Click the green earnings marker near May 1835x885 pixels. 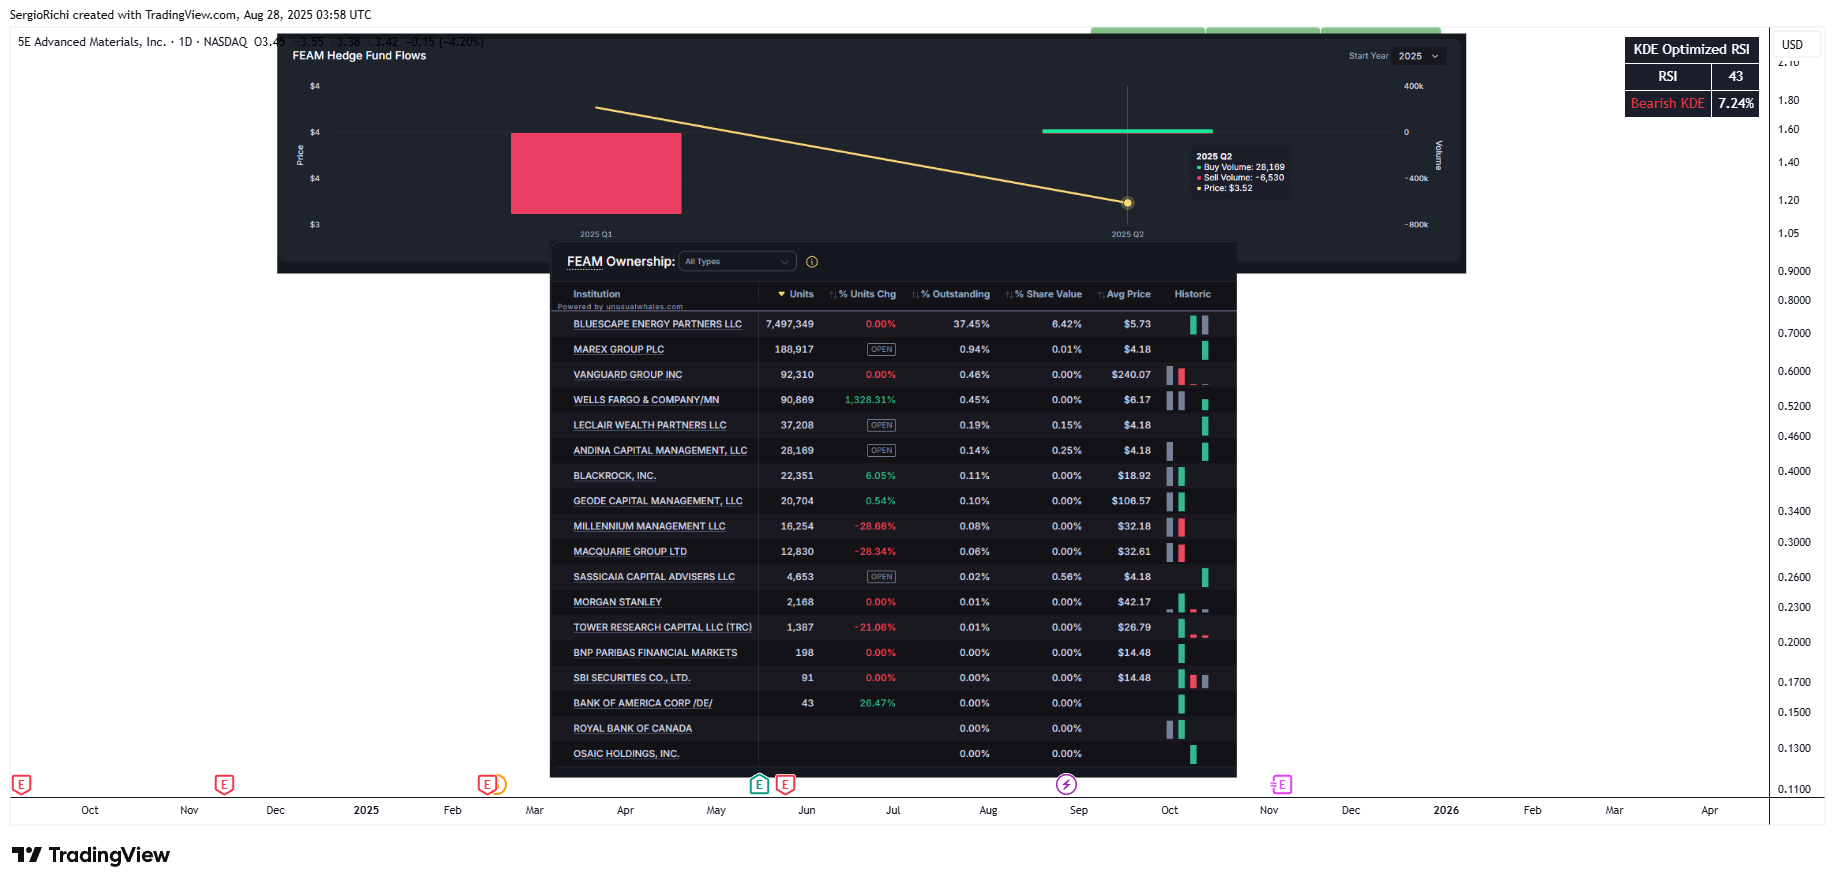point(759,784)
